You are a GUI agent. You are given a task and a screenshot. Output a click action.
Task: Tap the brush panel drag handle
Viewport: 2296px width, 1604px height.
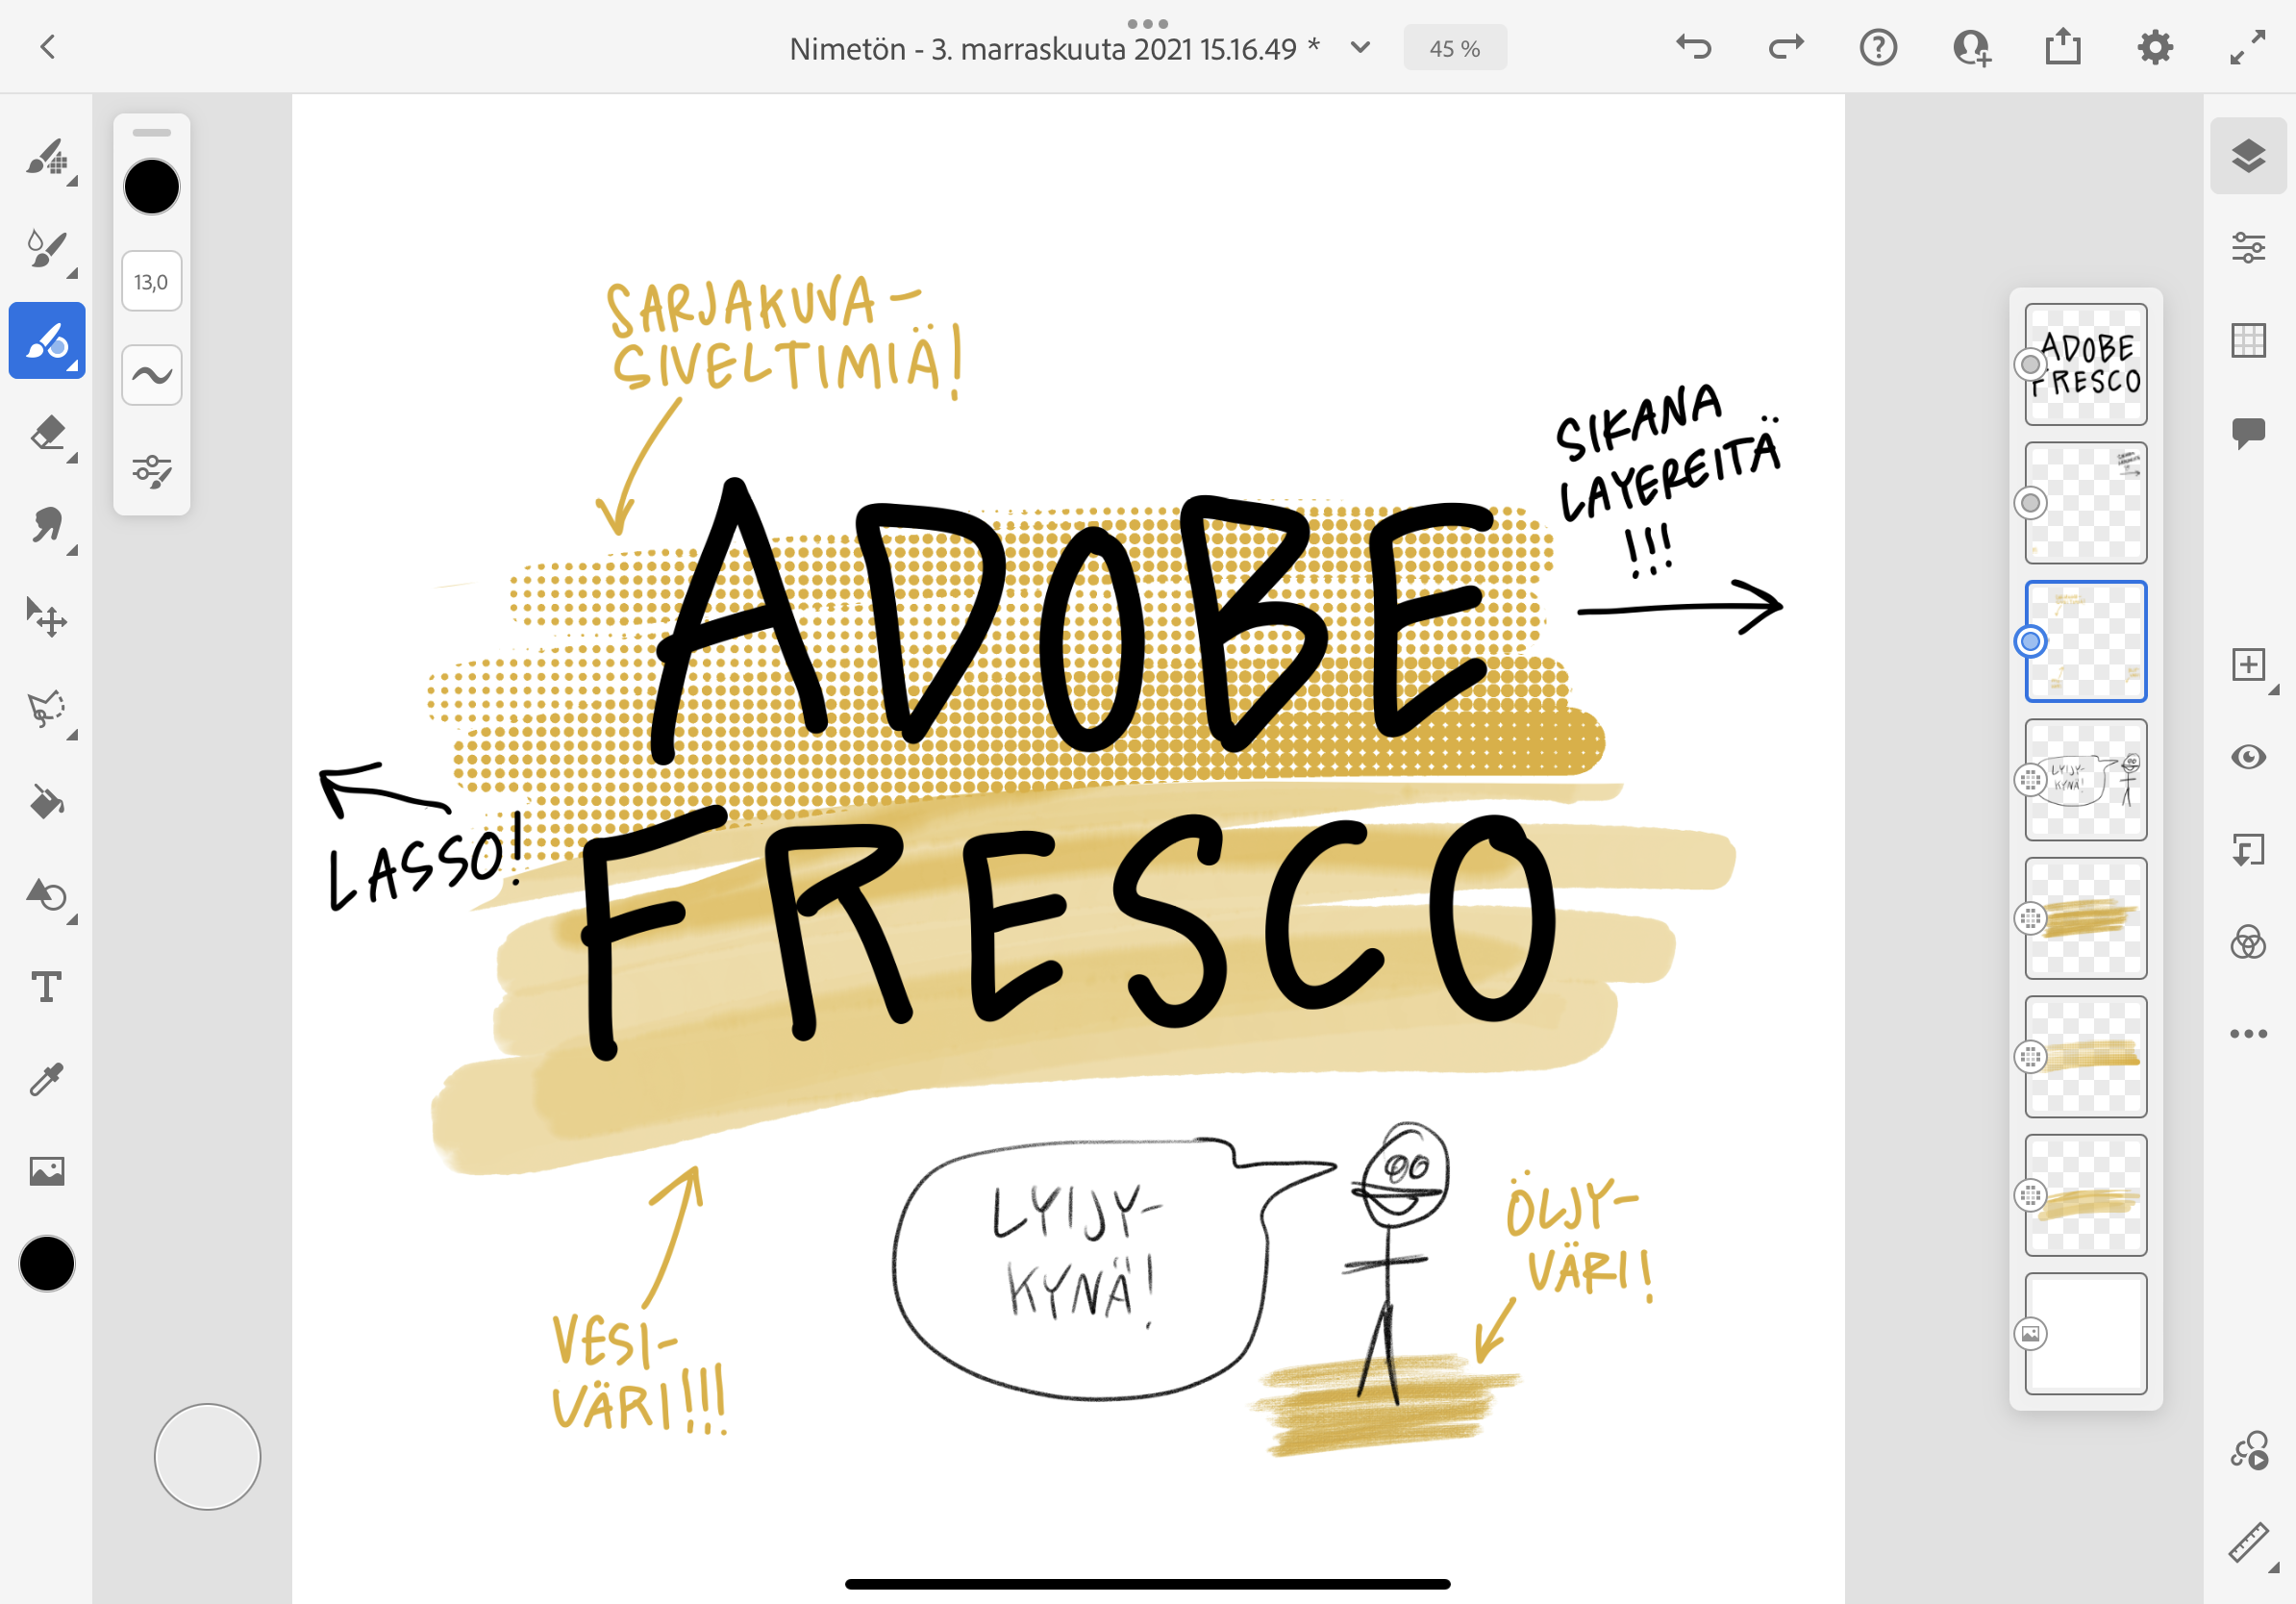[152, 133]
